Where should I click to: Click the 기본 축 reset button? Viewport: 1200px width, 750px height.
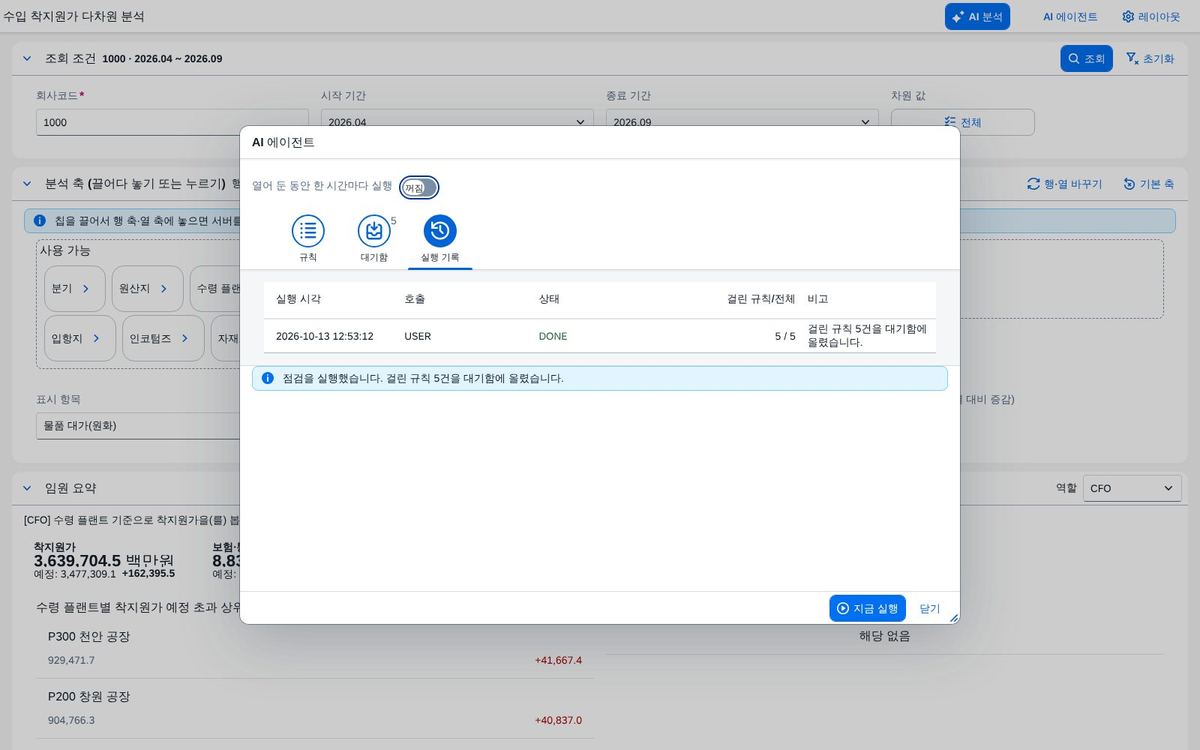1148,184
